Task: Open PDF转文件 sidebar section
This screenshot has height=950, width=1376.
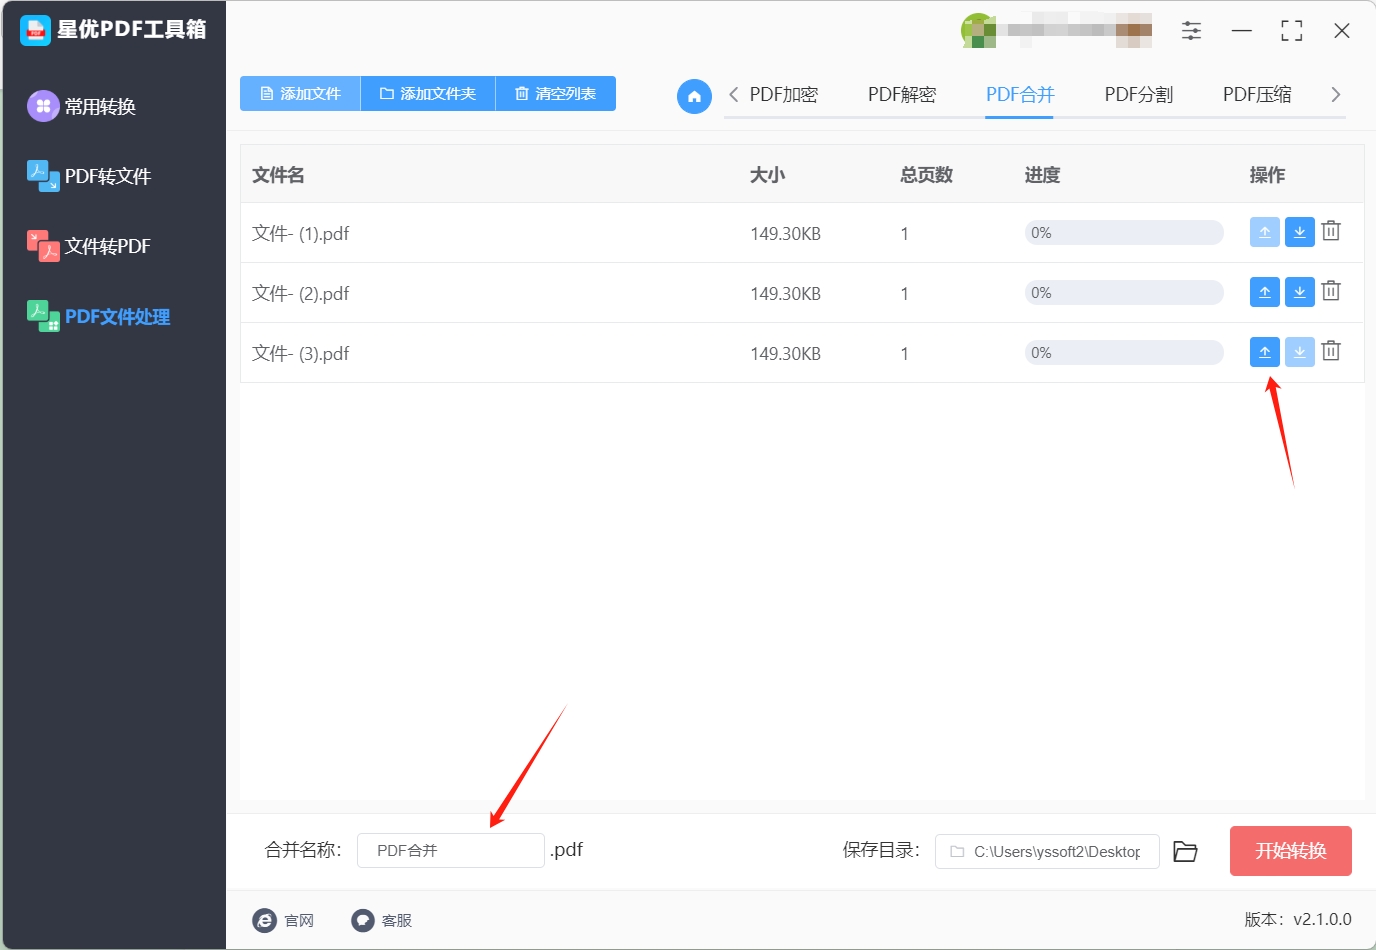Action: 89,176
